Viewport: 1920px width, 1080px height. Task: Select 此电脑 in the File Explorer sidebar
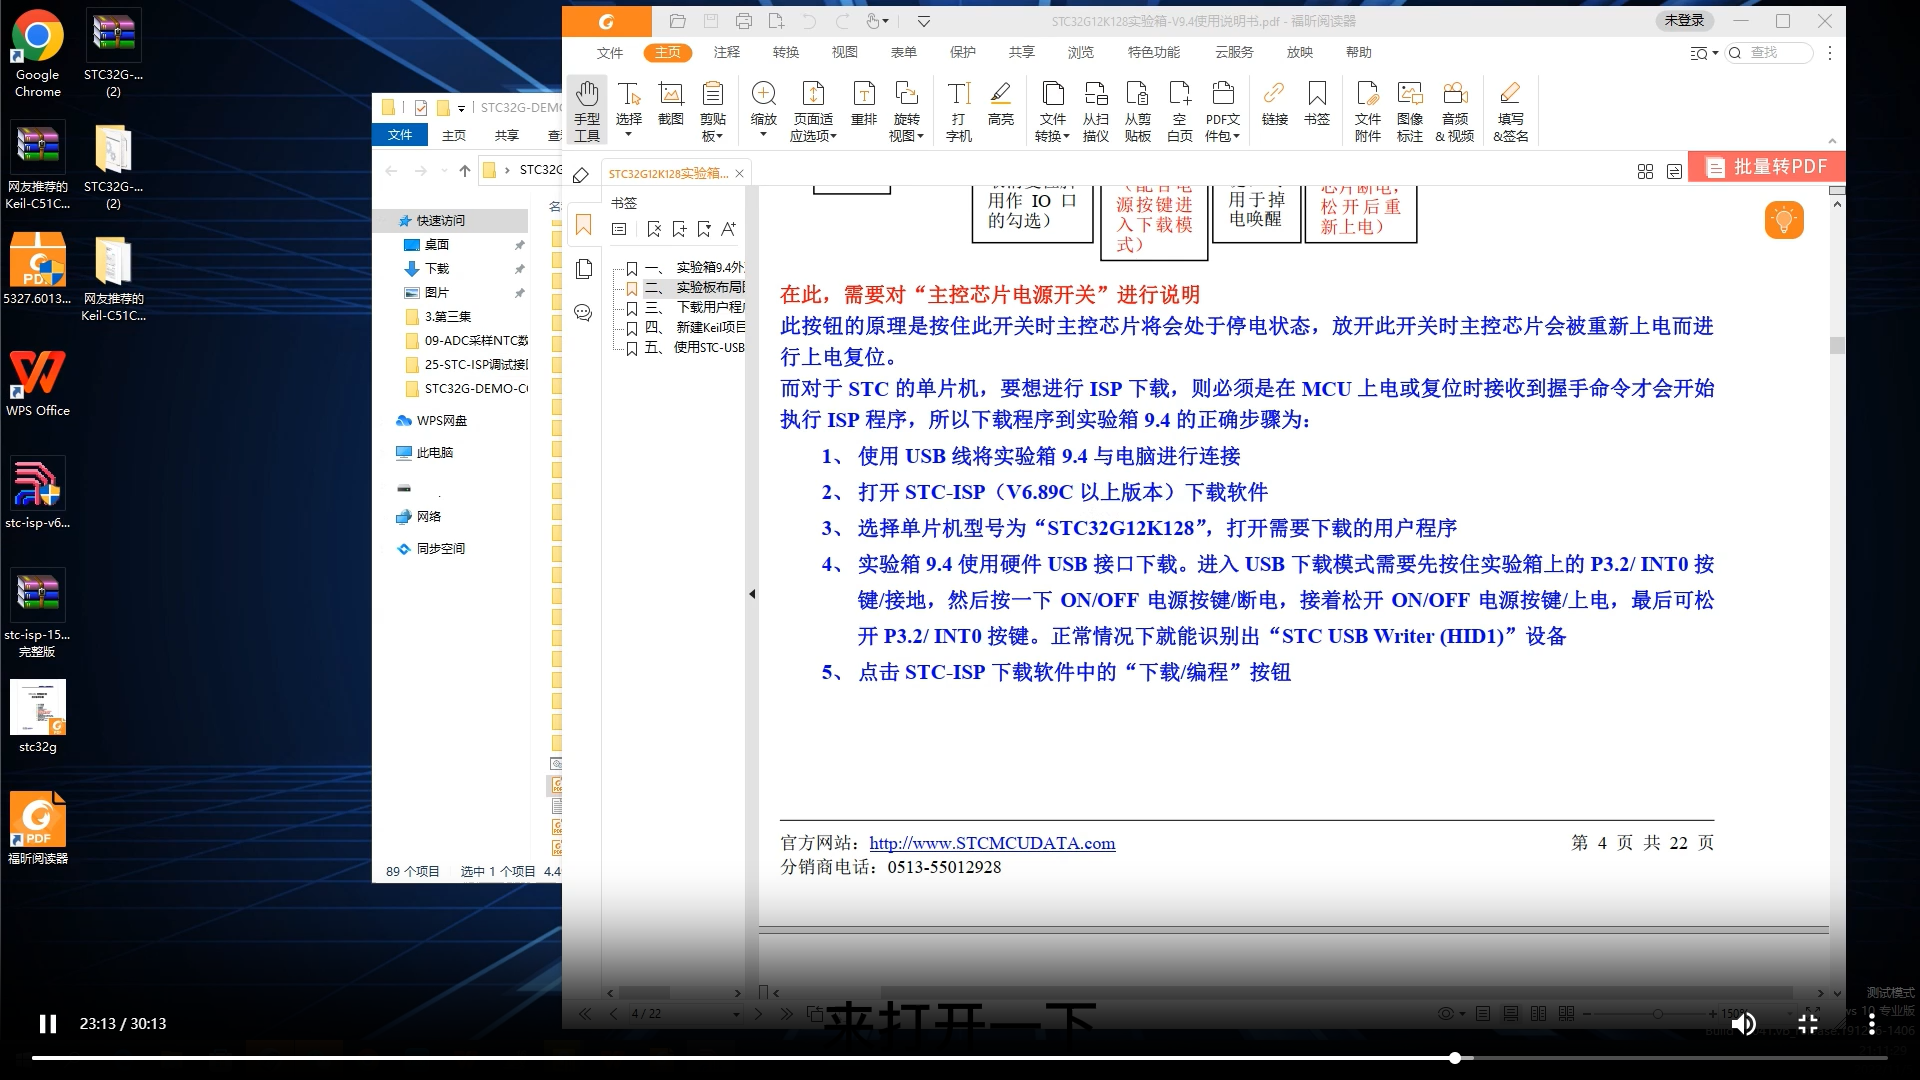coord(435,452)
